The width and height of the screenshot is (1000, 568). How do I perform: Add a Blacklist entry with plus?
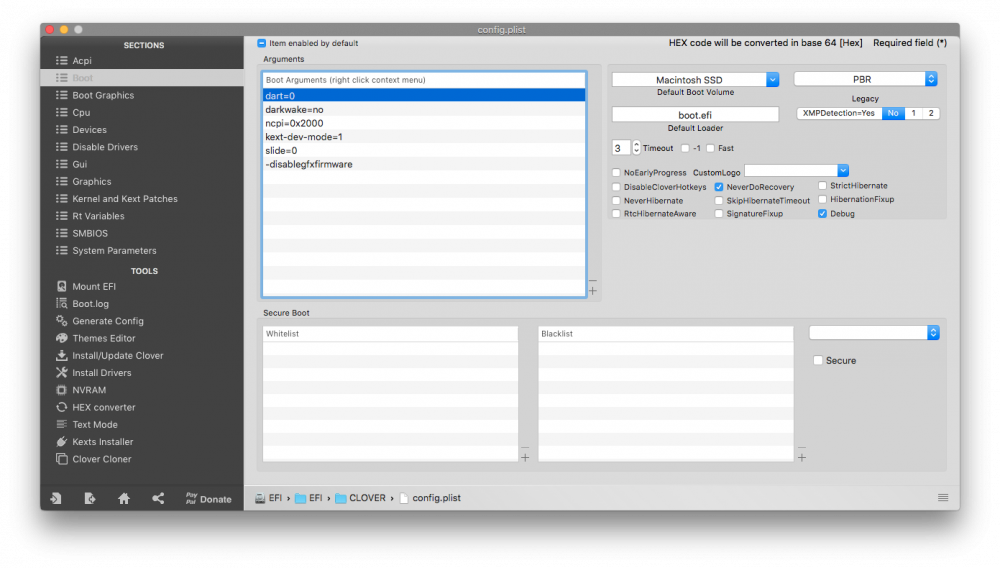pyautogui.click(x=802, y=457)
